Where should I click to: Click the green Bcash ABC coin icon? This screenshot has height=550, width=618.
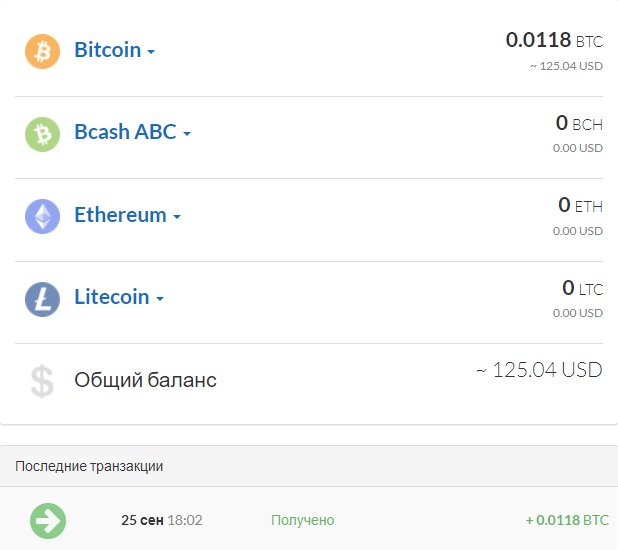pos(42,133)
